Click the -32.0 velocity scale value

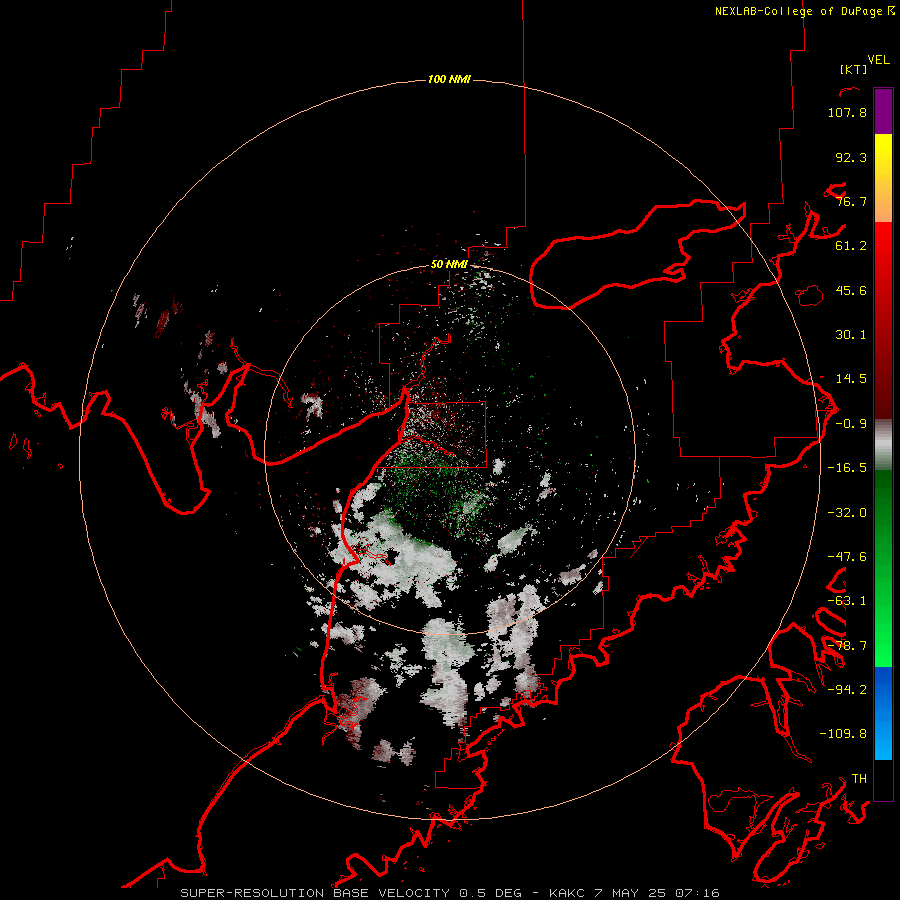847,513
